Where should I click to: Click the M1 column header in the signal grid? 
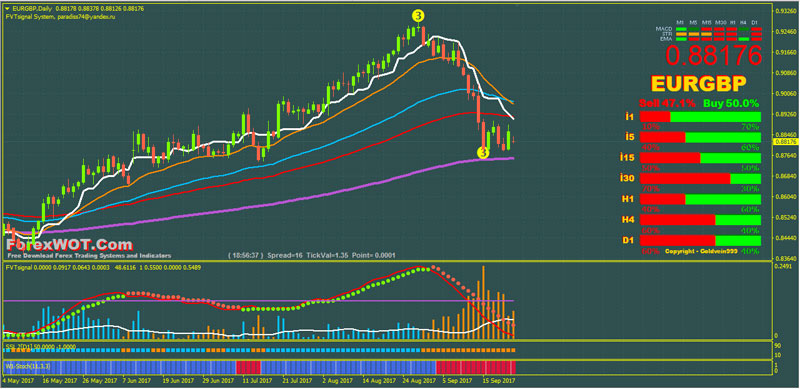[x=680, y=22]
